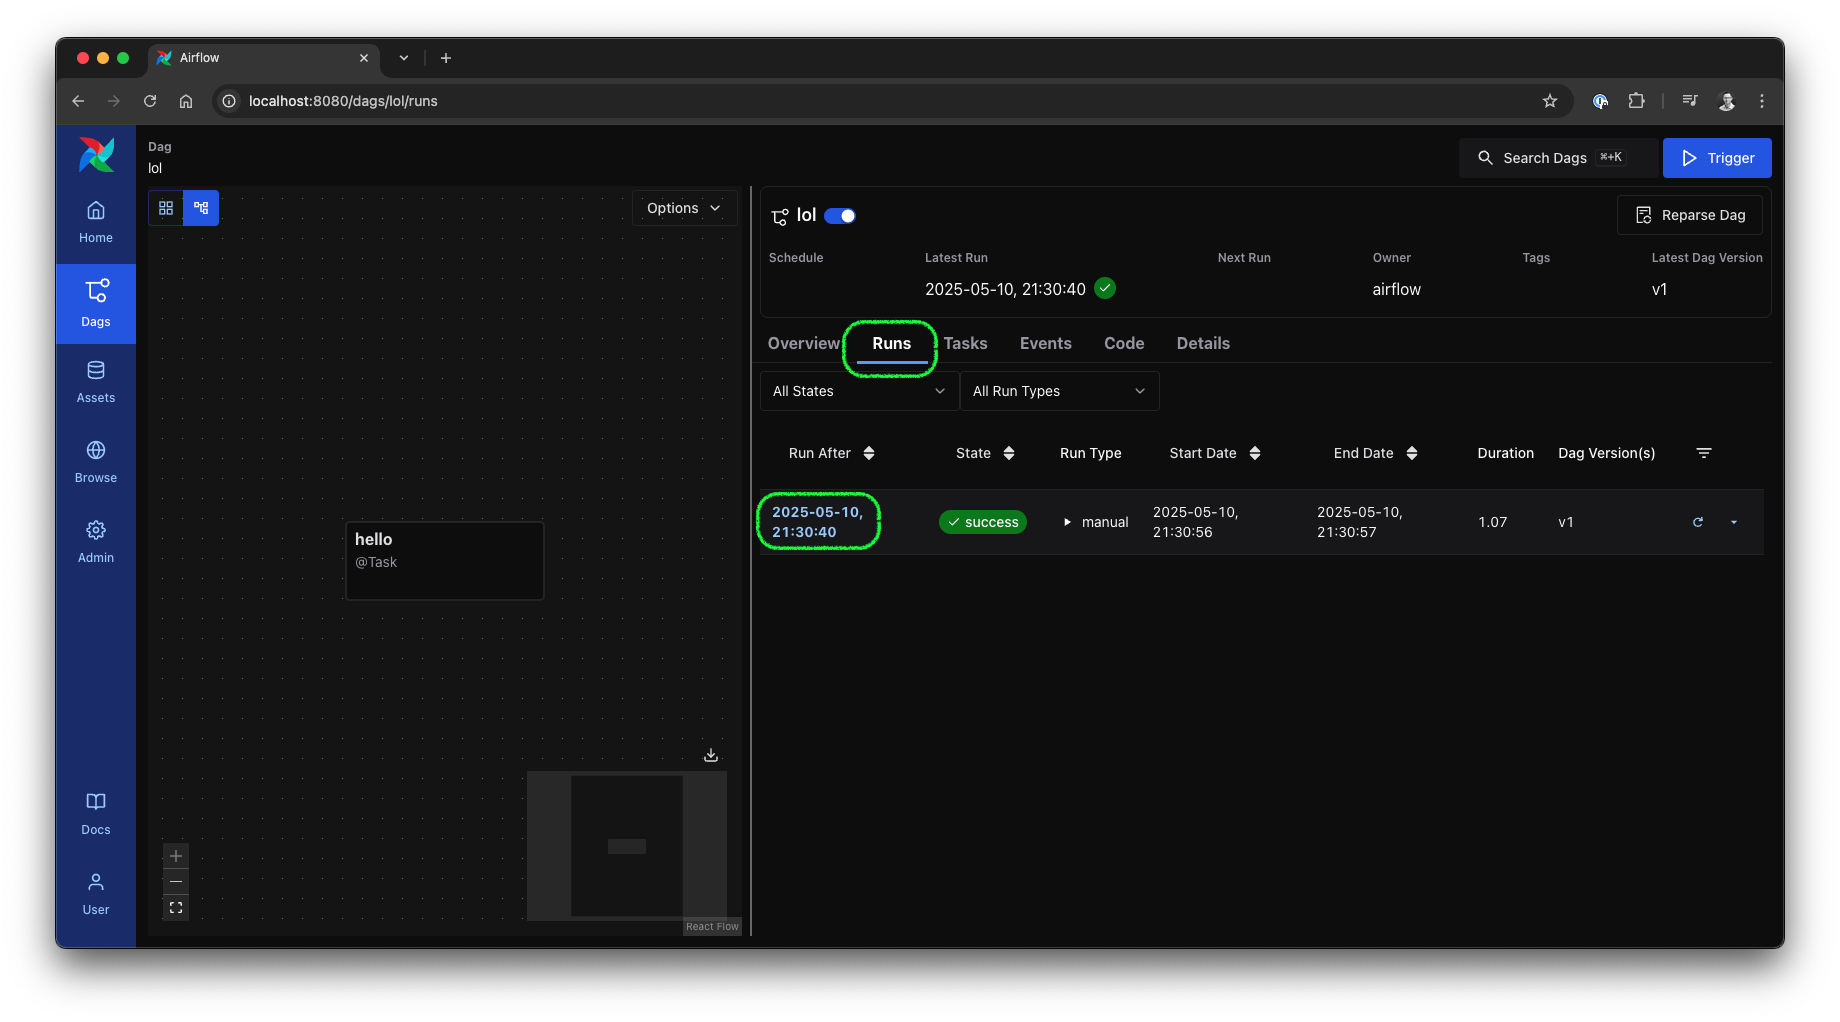Click the Search Dags field
The width and height of the screenshot is (1840, 1022).
pos(1556,157)
